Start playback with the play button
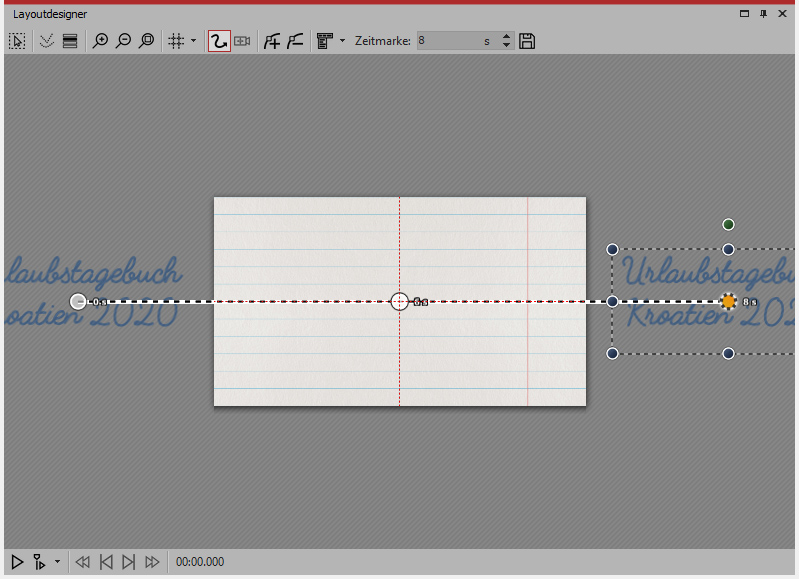The width and height of the screenshot is (799, 579). 17,562
